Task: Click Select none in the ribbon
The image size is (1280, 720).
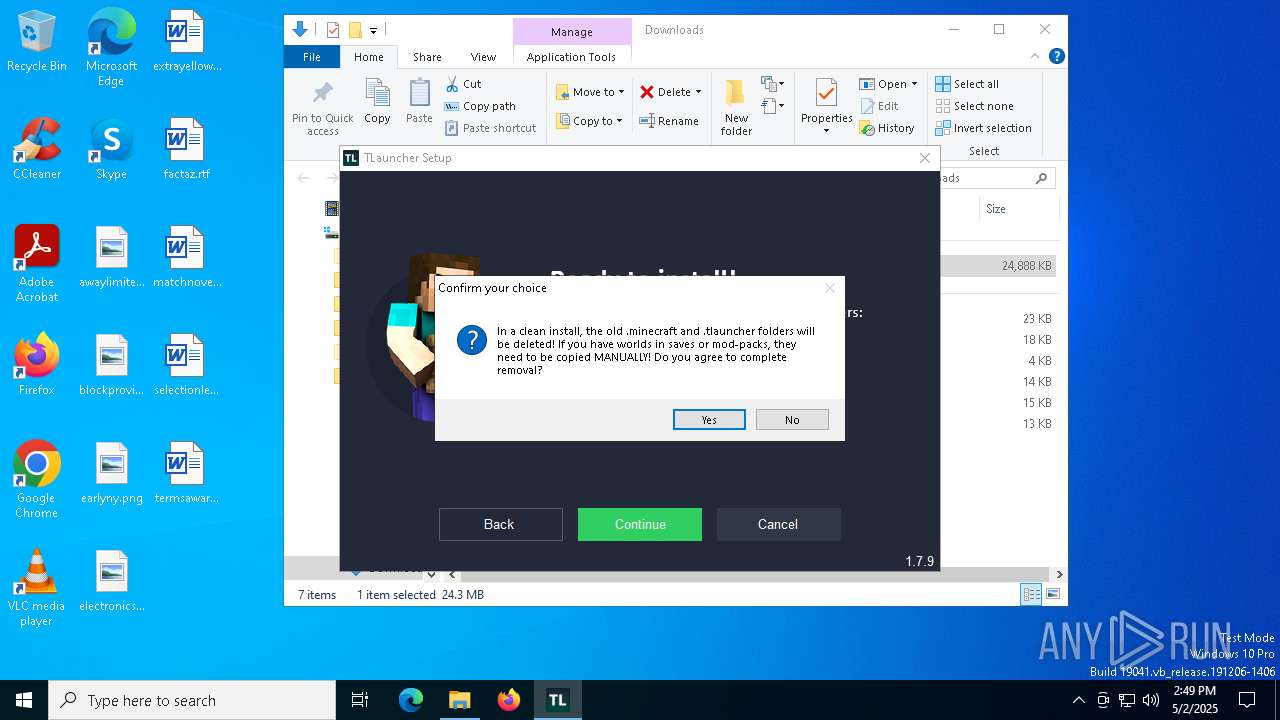Action: tap(975, 106)
